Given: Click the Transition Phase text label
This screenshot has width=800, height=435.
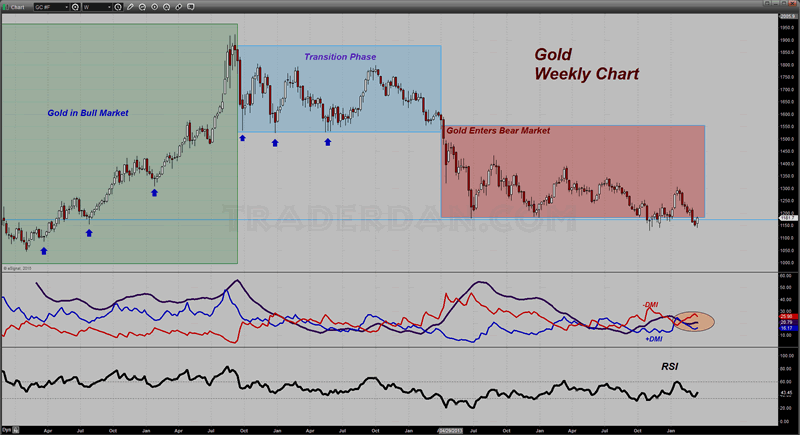Looking at the screenshot, I should [x=340, y=57].
